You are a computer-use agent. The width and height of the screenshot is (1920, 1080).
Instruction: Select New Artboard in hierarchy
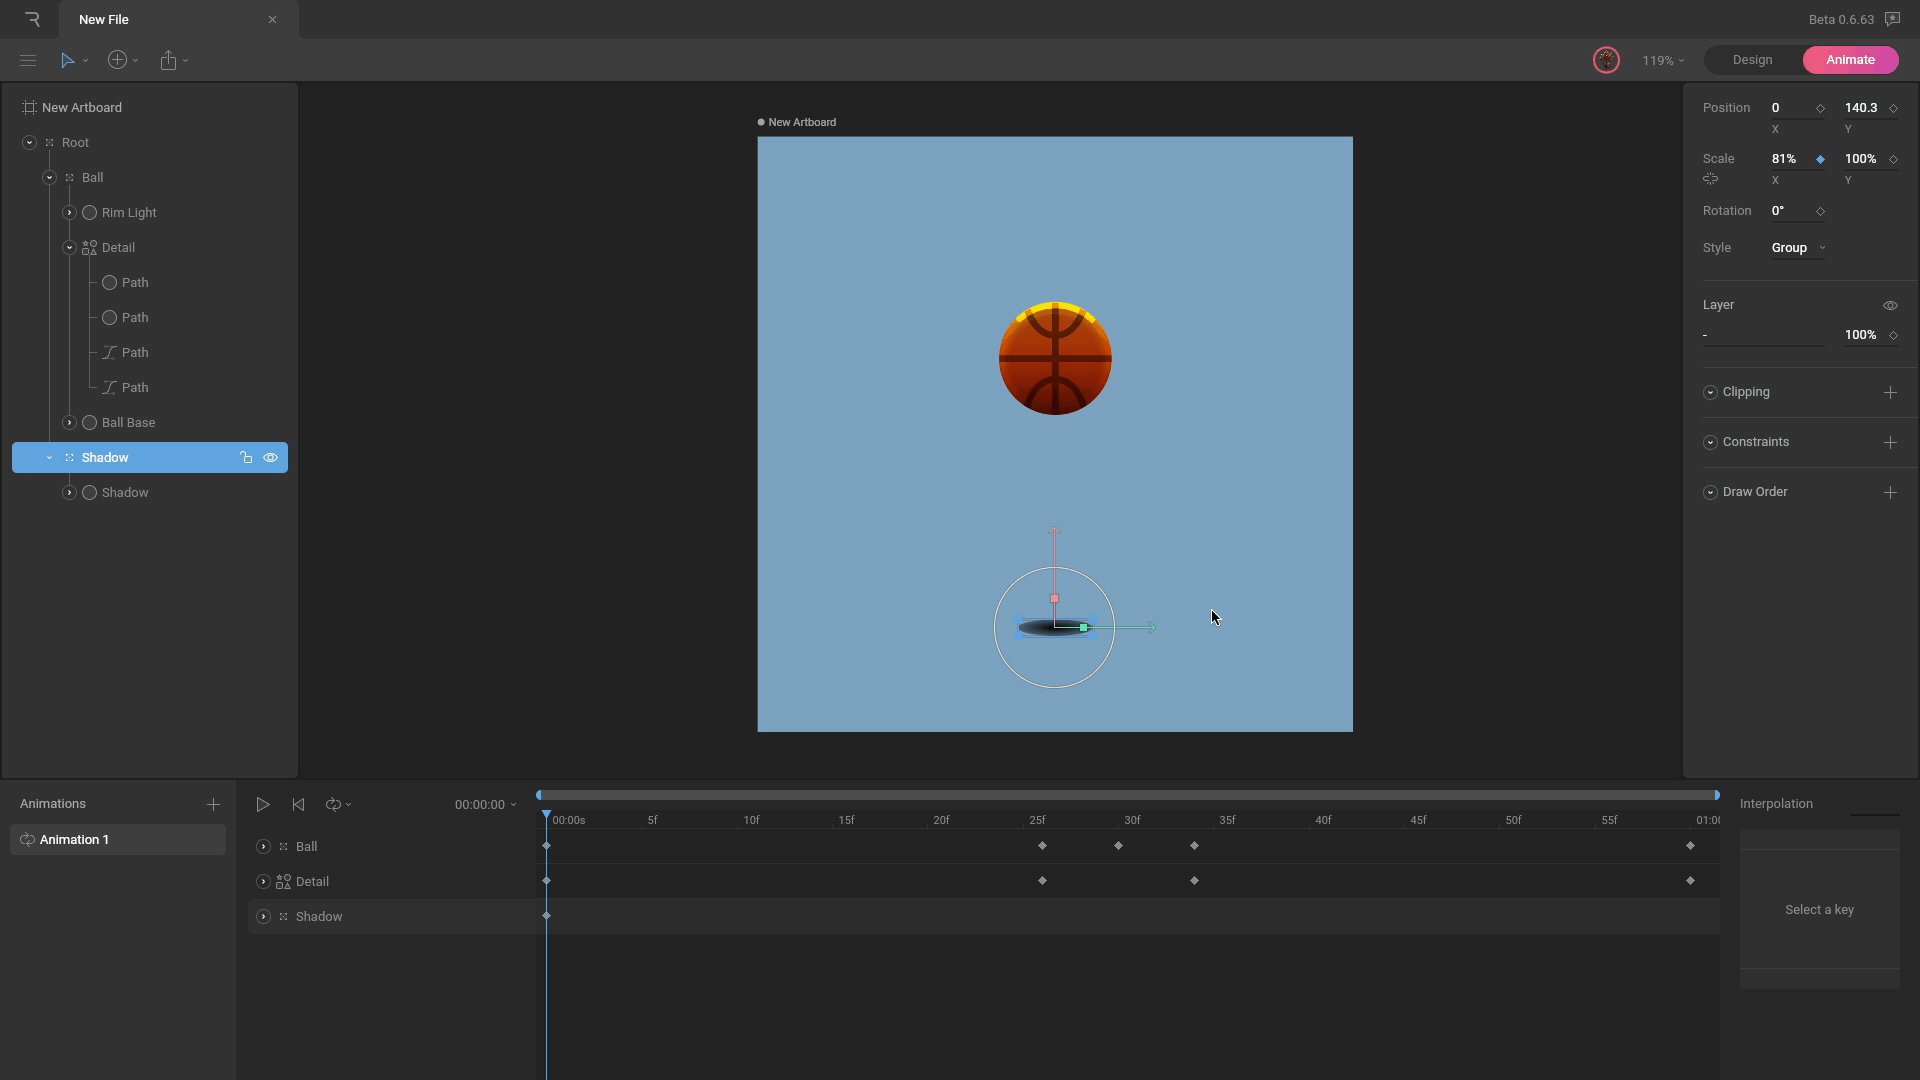82,107
